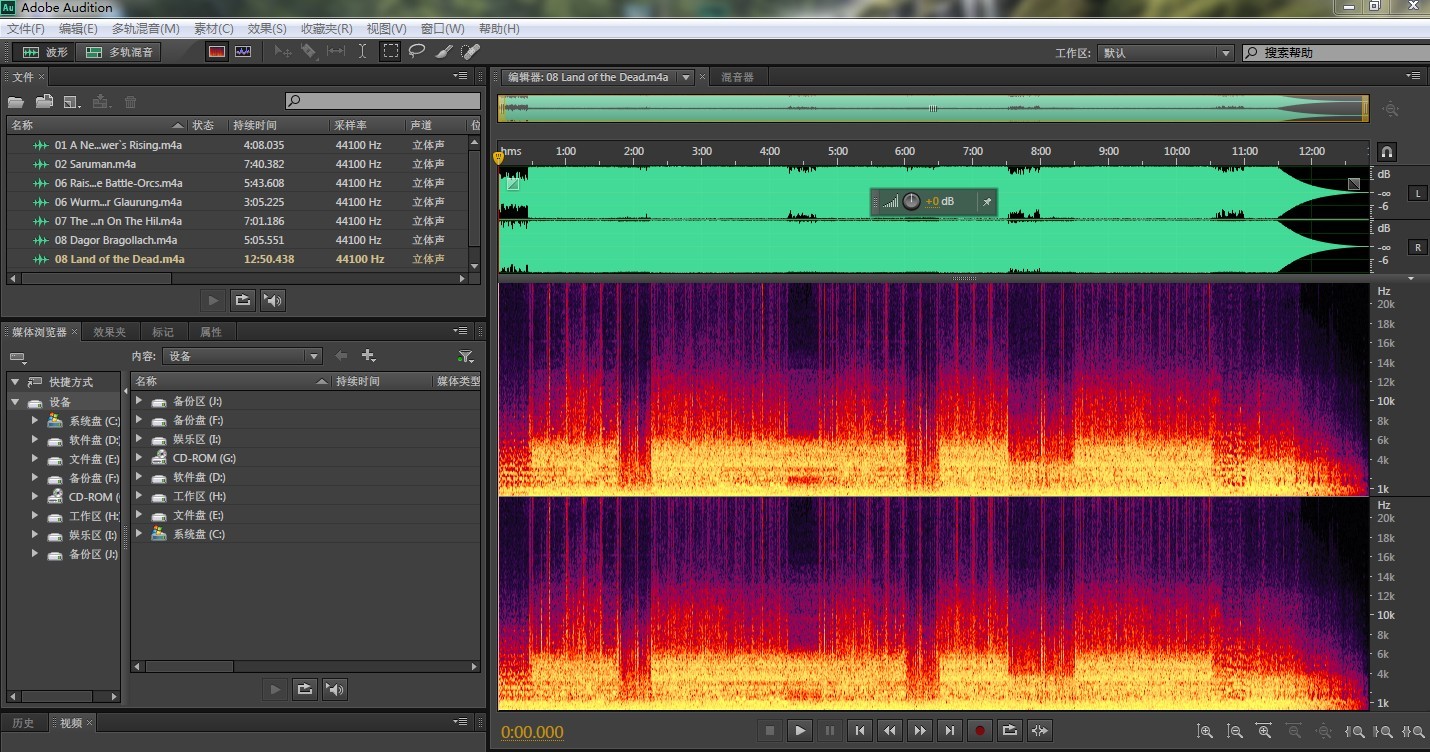
Task: Expand the 备份区 (J:) drive entry
Action: 139,401
